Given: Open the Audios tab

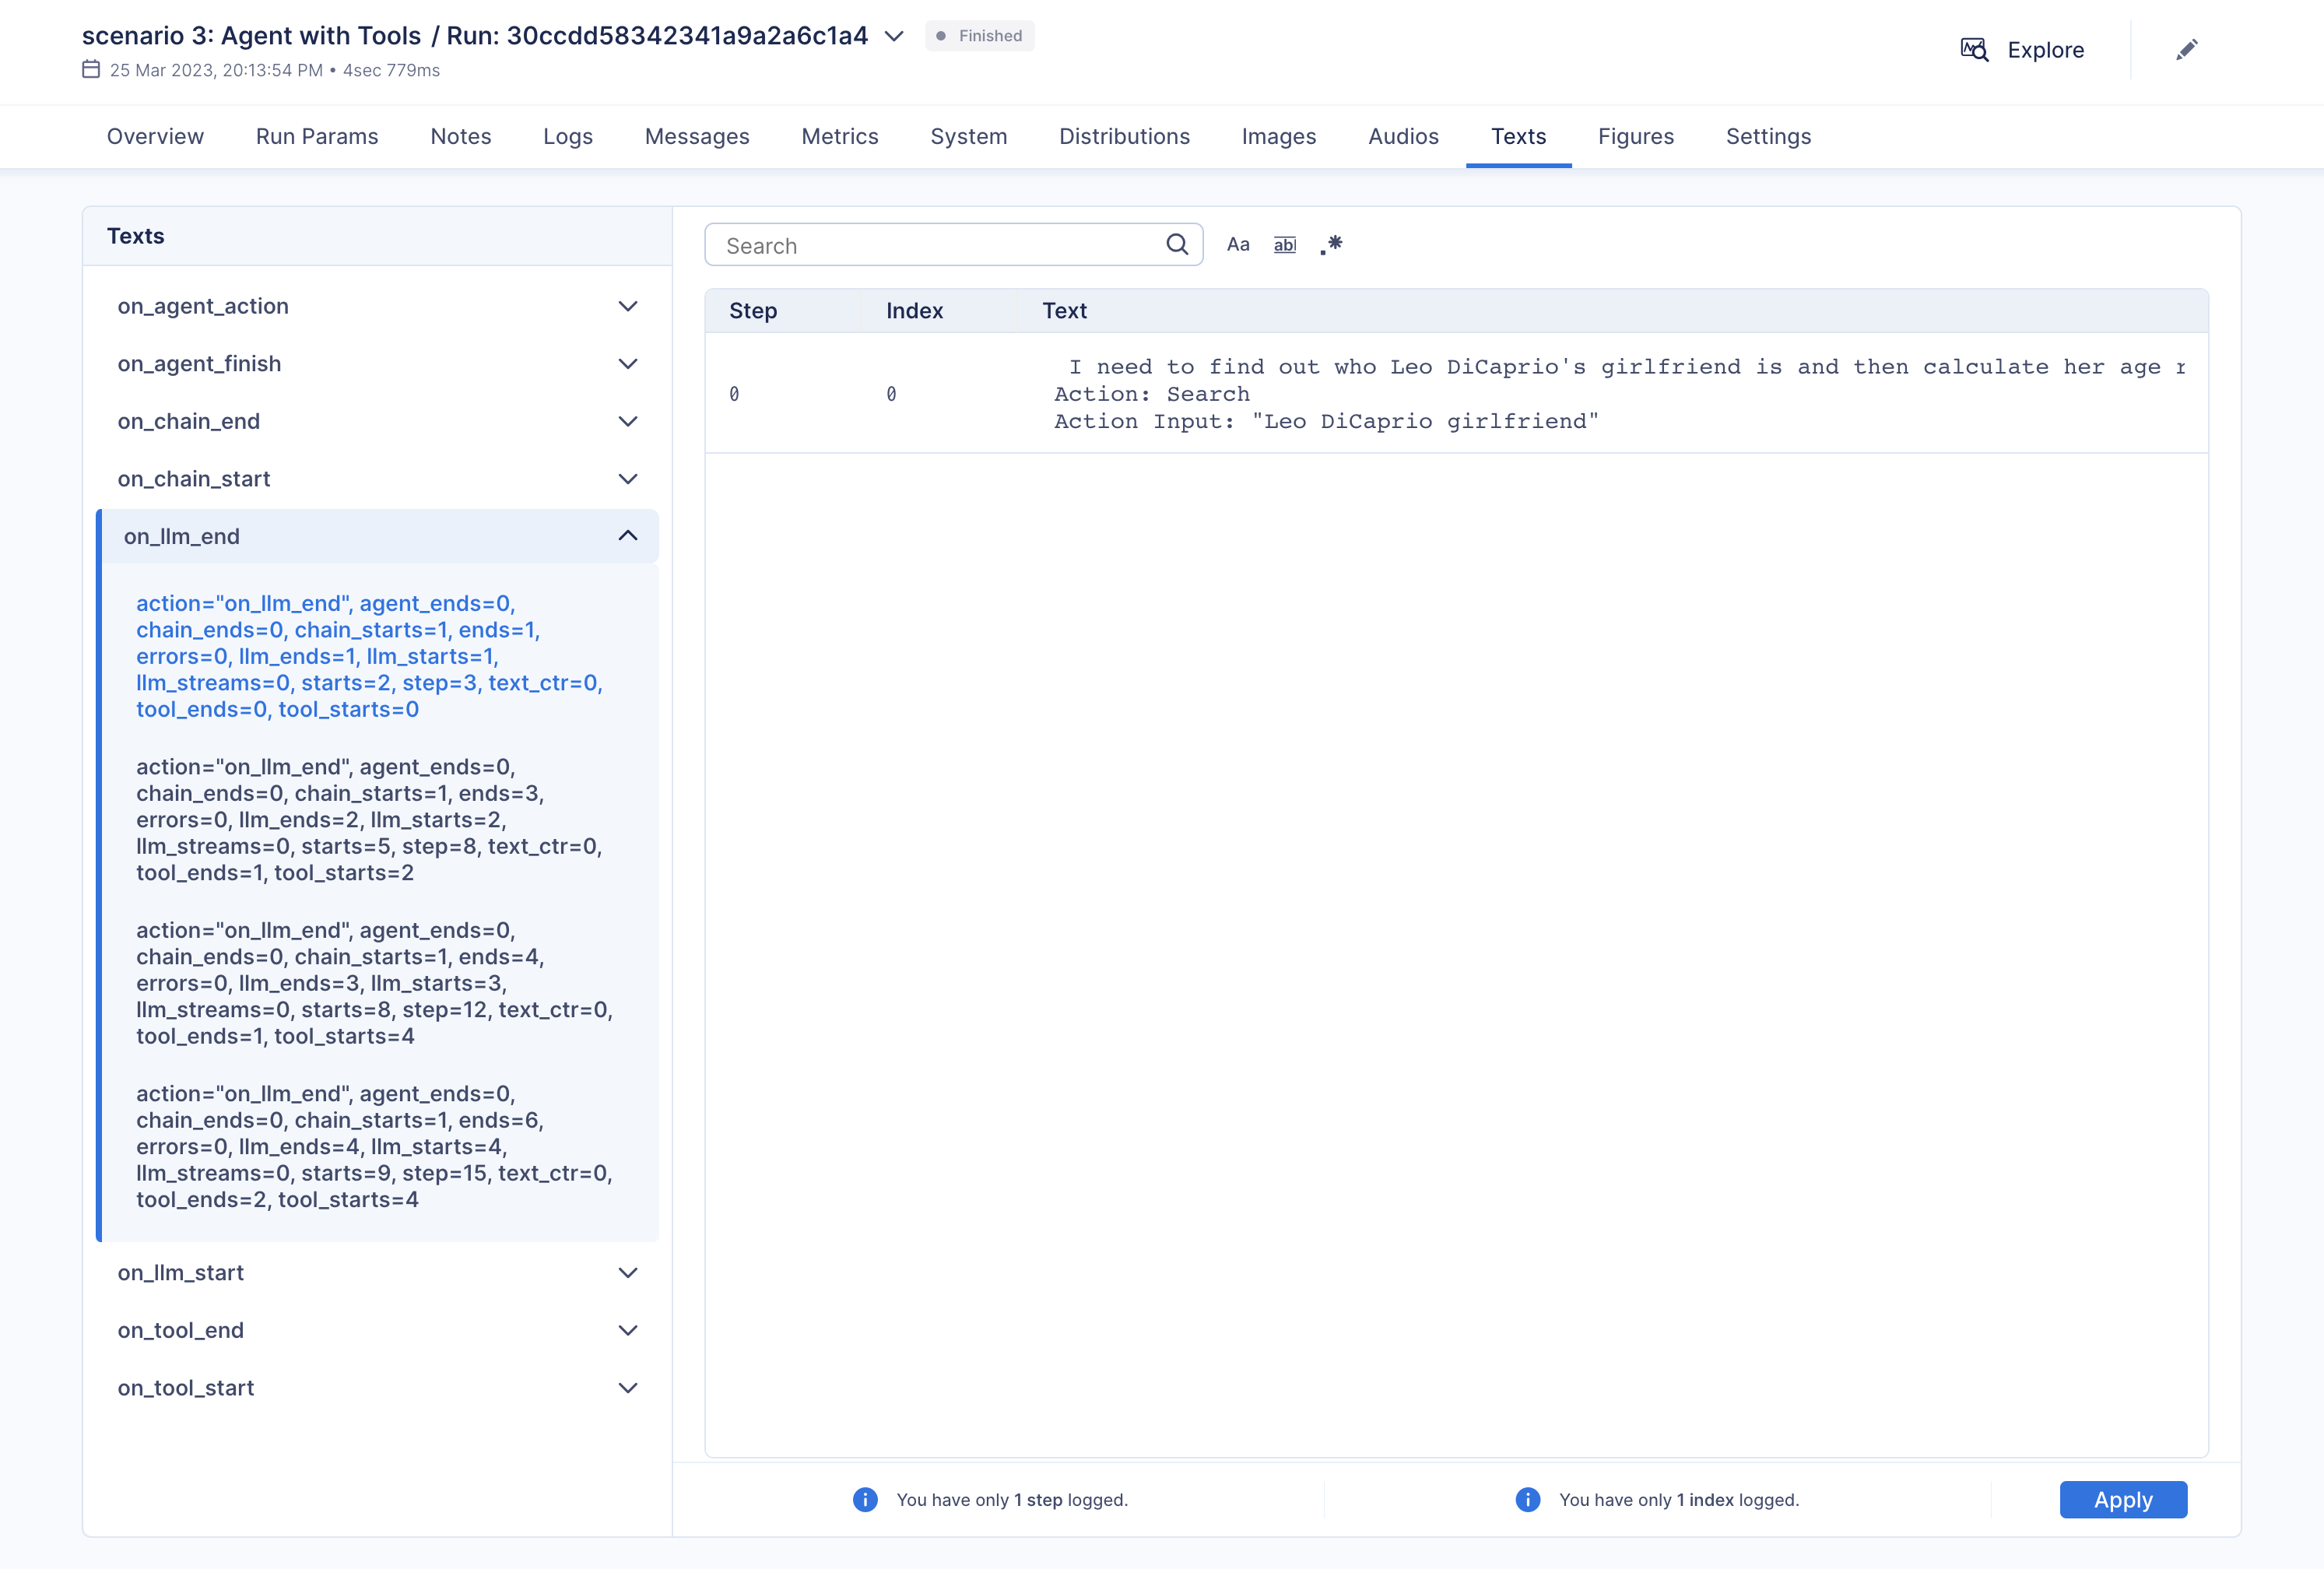Looking at the screenshot, I should point(1403,136).
